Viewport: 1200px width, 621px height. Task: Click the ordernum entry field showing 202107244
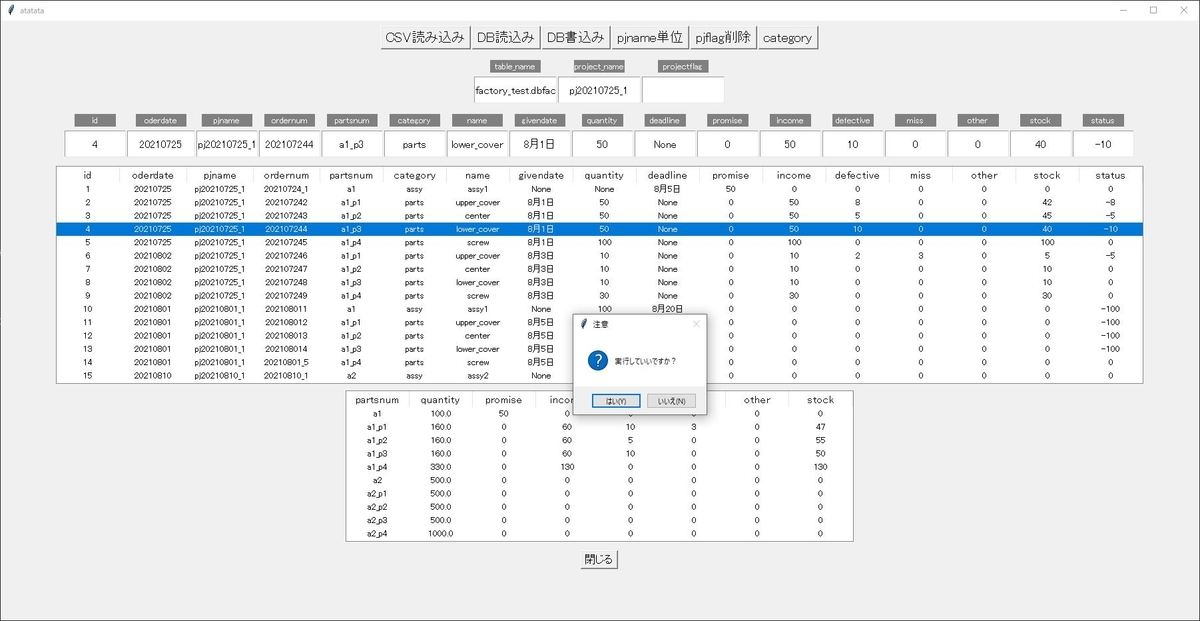[290, 144]
